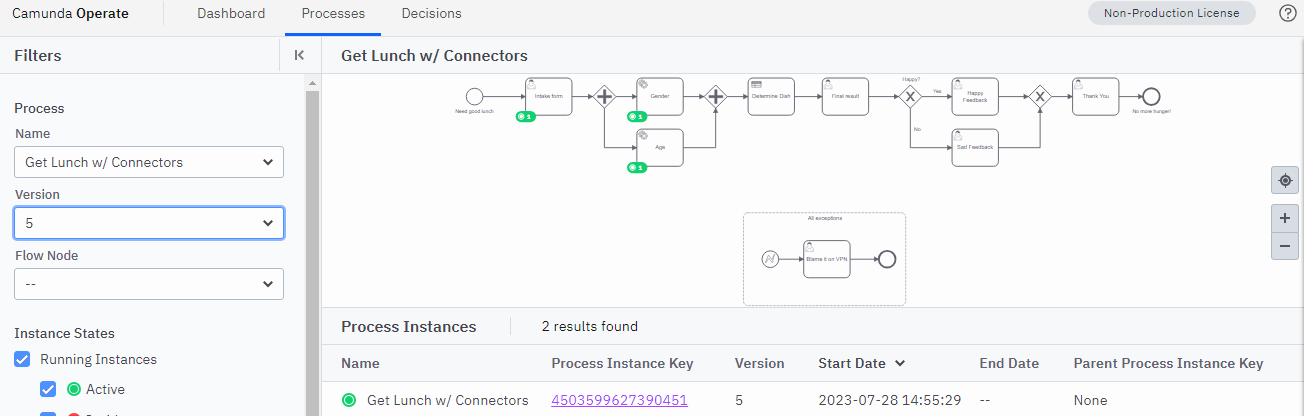Click the Name column header
The image size is (1304, 416).
360,363
